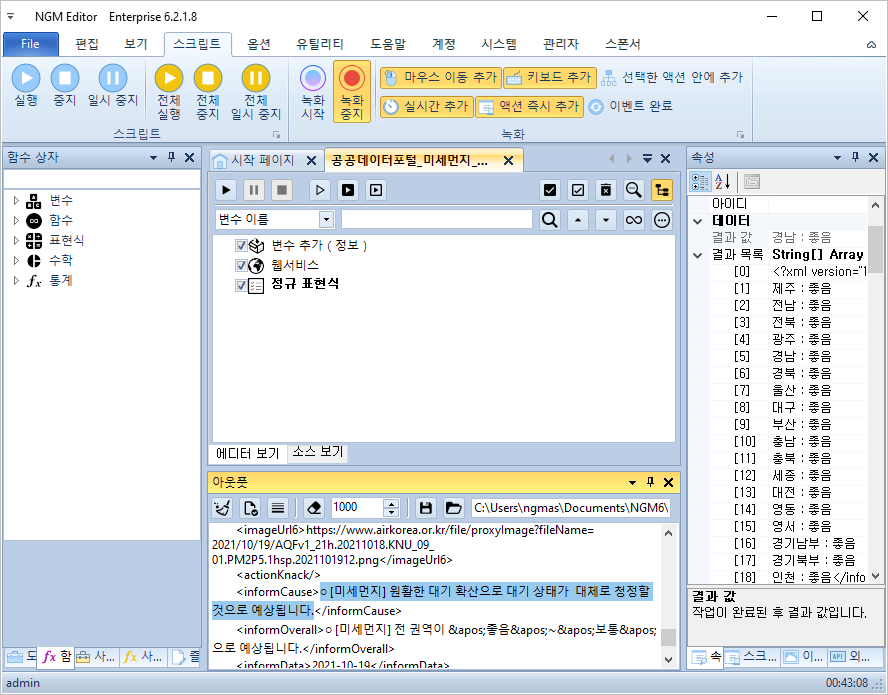Click the magnifier zoom icon in editor toolbar
Viewport: 888px width, 695px height.
click(x=633, y=190)
